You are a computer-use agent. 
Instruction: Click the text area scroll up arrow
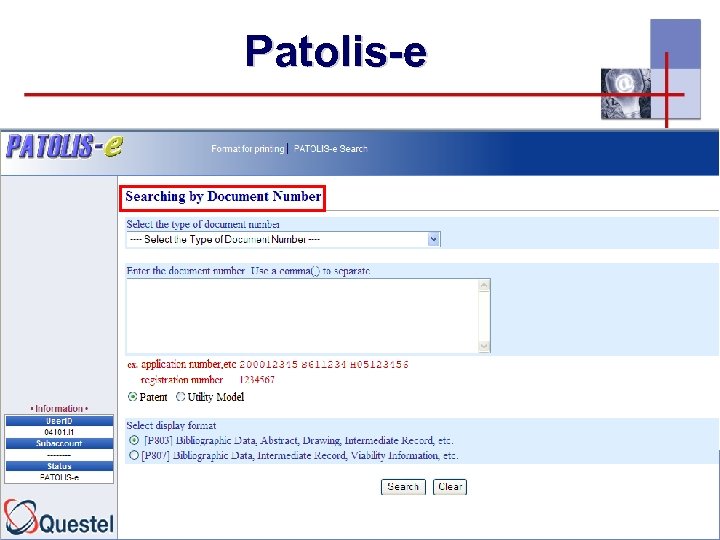point(484,286)
